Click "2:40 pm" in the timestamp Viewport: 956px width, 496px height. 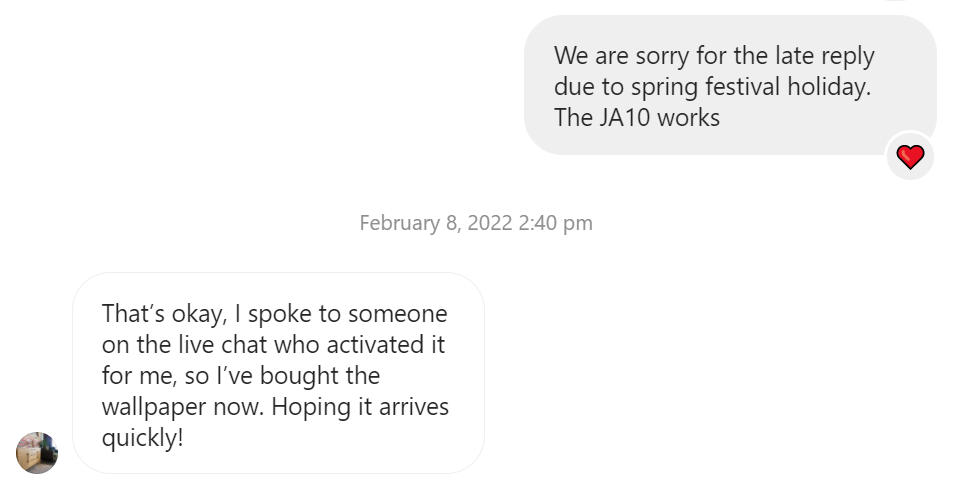point(555,223)
